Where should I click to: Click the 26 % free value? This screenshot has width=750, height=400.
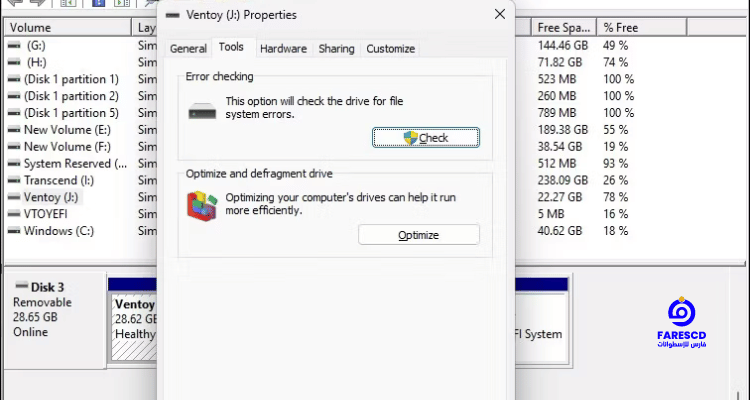(616, 180)
